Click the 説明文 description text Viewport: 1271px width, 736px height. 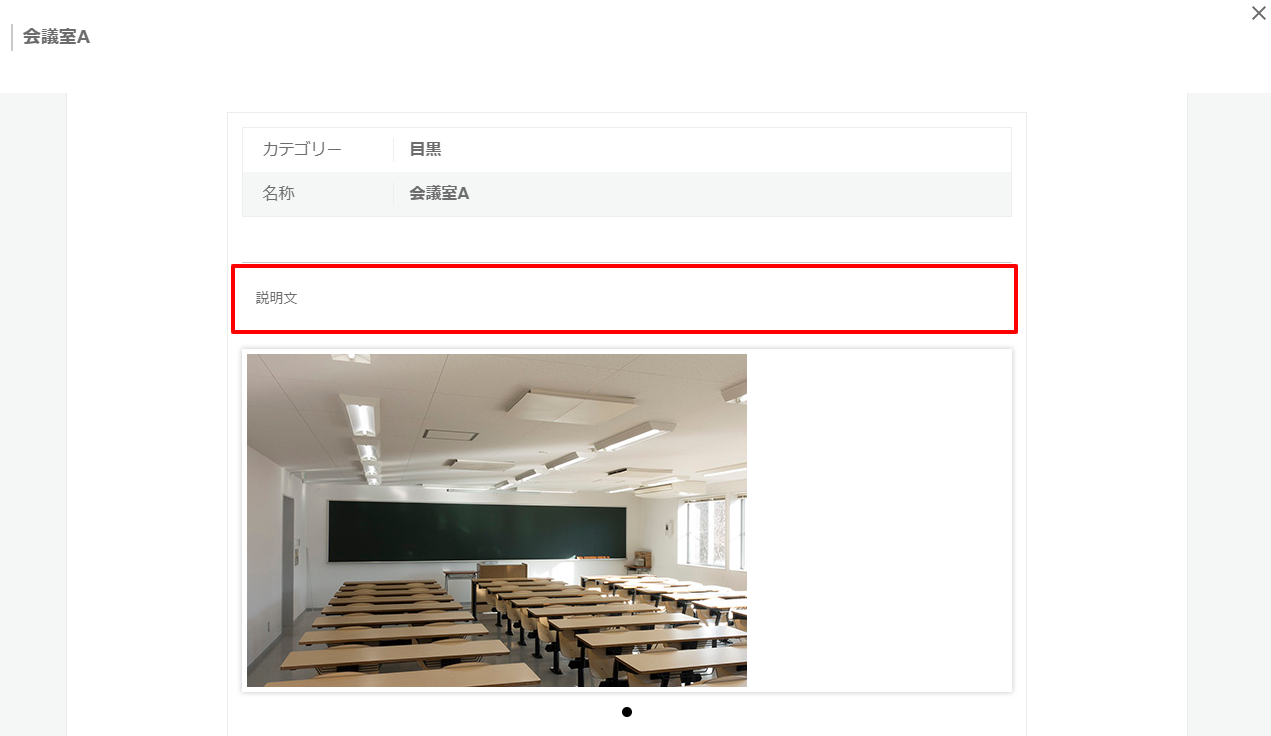pyautogui.click(x=277, y=298)
